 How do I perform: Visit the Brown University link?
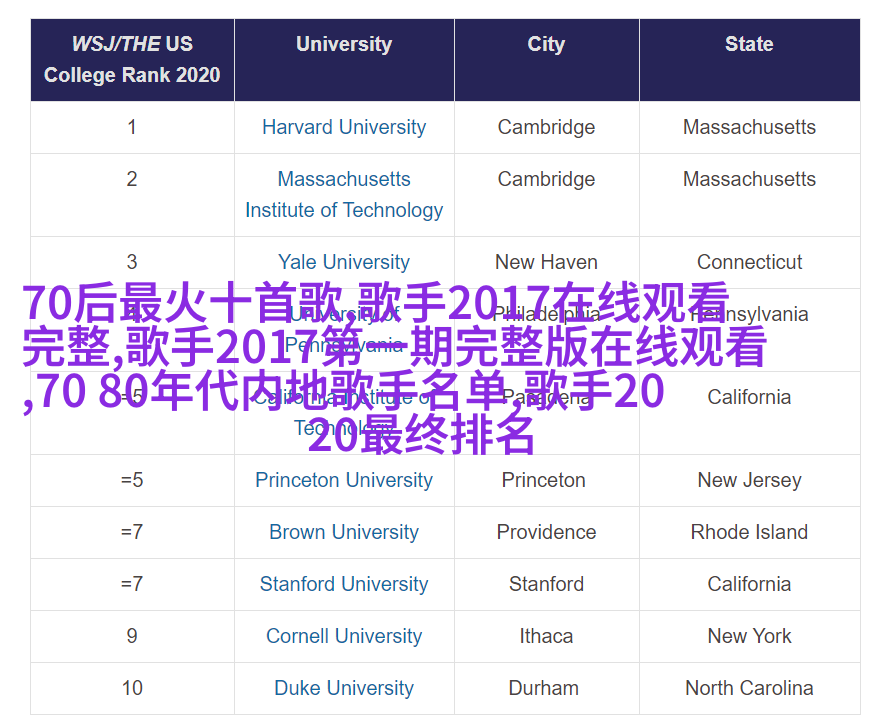[x=344, y=532]
